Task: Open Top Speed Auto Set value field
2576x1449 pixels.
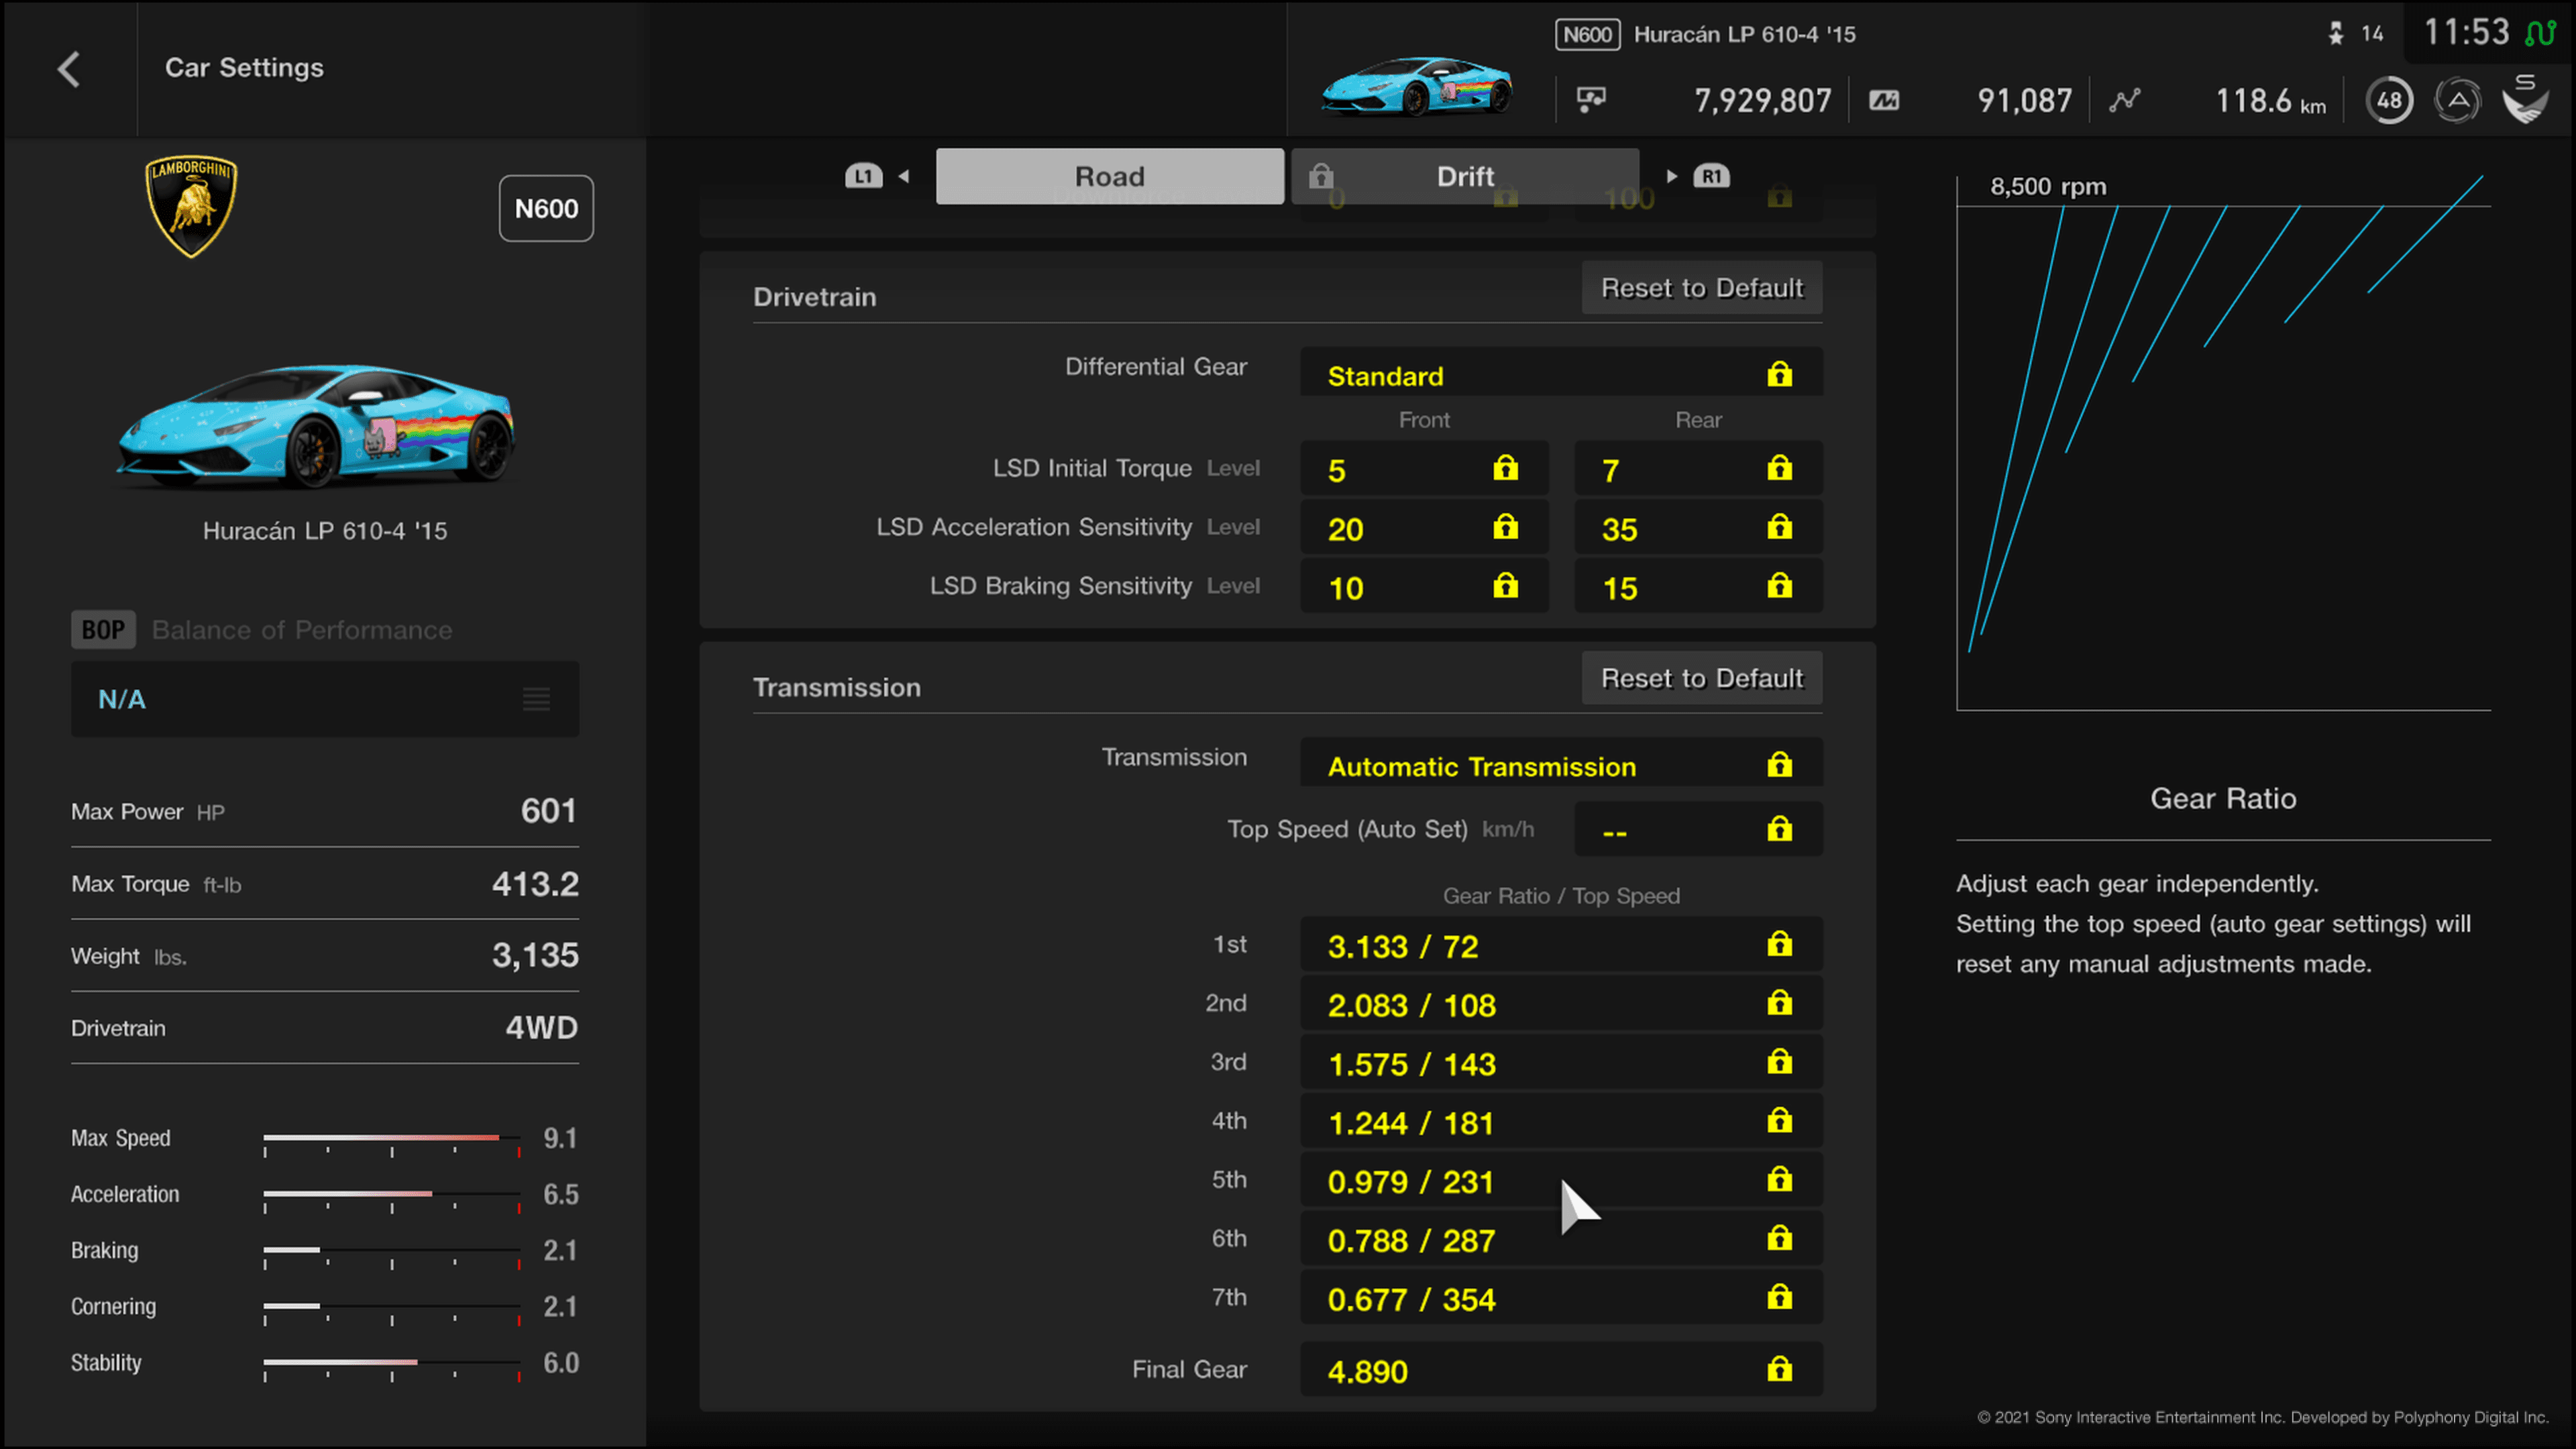Action: coord(1698,829)
